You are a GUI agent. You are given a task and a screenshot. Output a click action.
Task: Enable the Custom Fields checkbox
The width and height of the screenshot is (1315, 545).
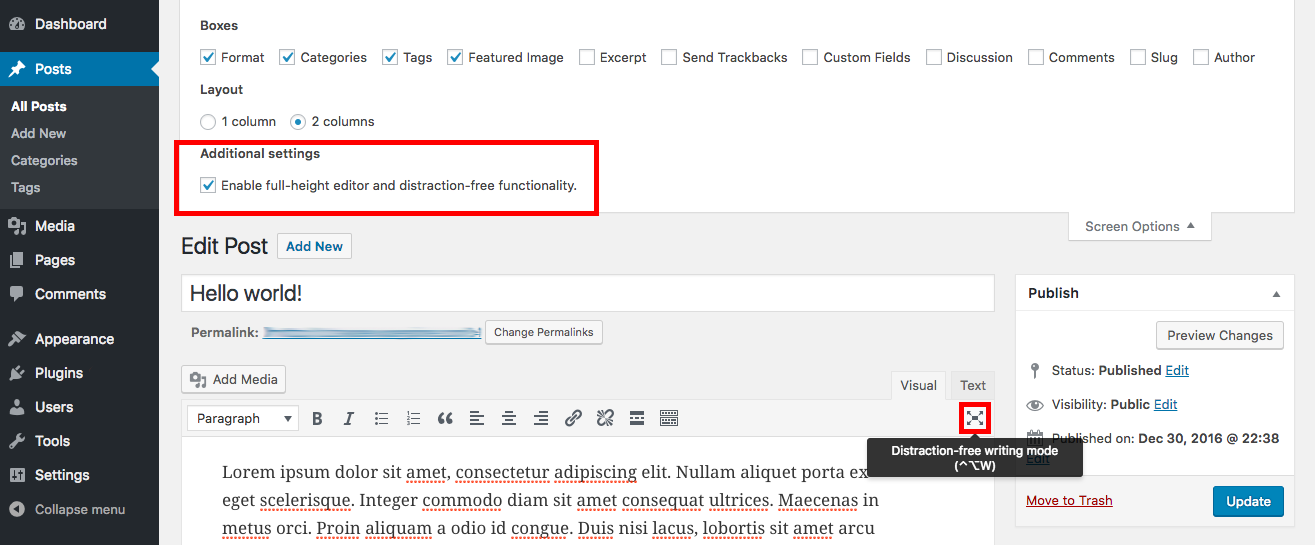810,57
